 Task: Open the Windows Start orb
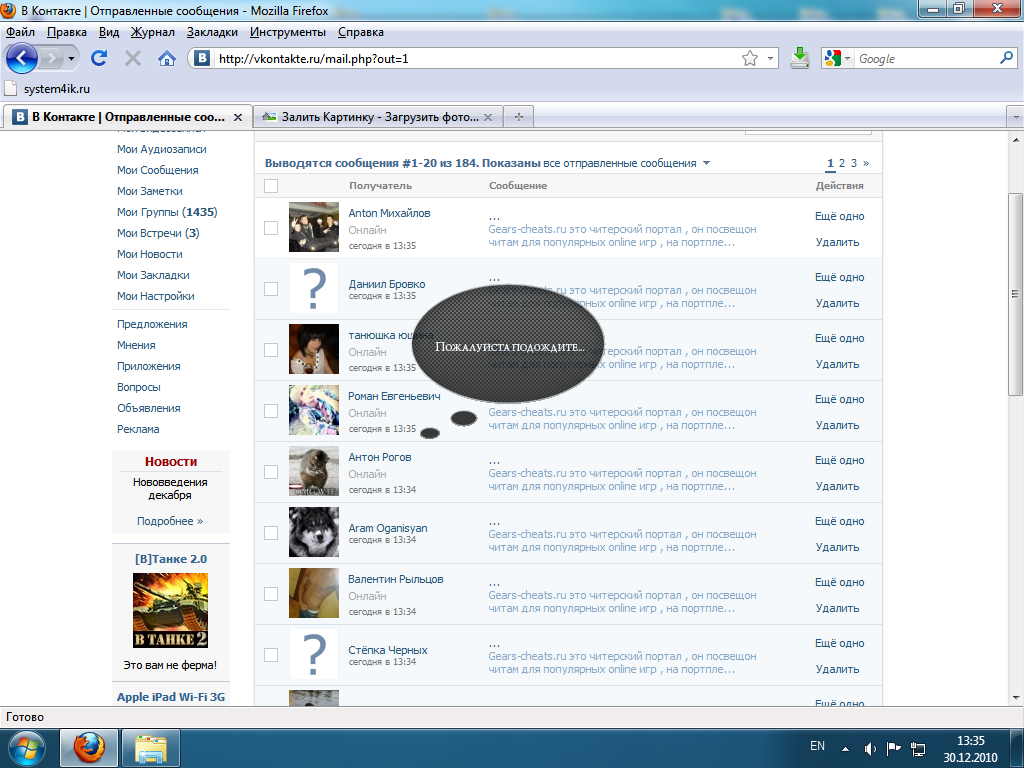click(26, 748)
